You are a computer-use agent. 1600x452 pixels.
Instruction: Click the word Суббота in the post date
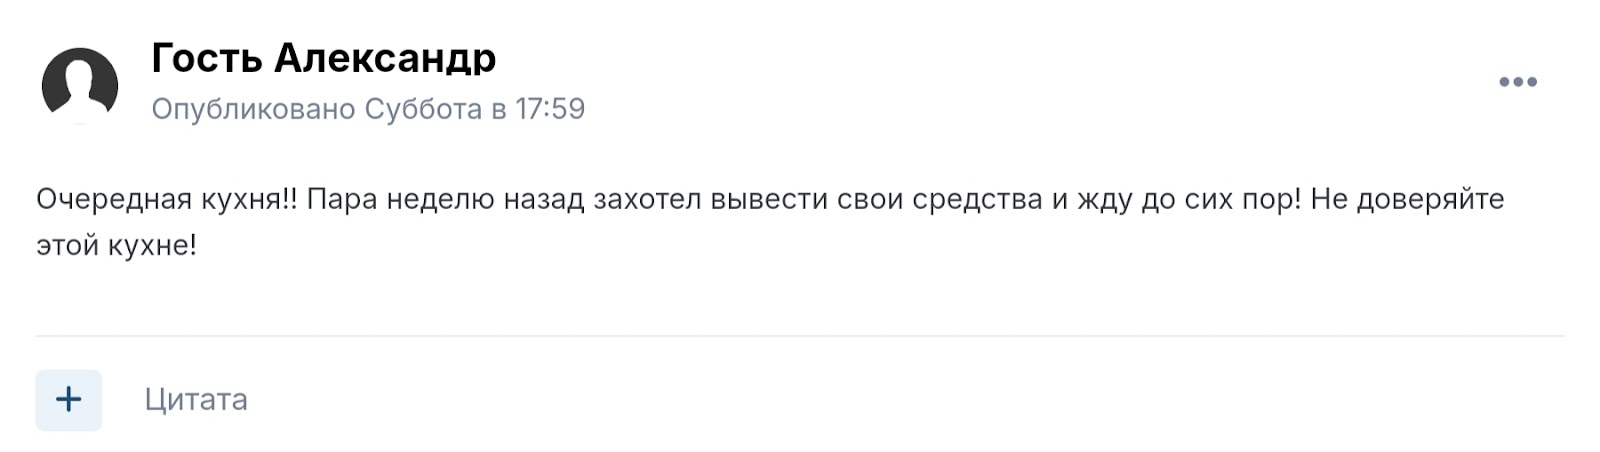(x=423, y=108)
